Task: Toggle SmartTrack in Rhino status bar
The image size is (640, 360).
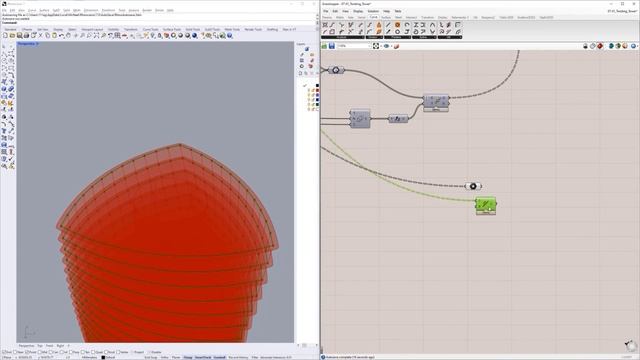Action: (x=203, y=357)
